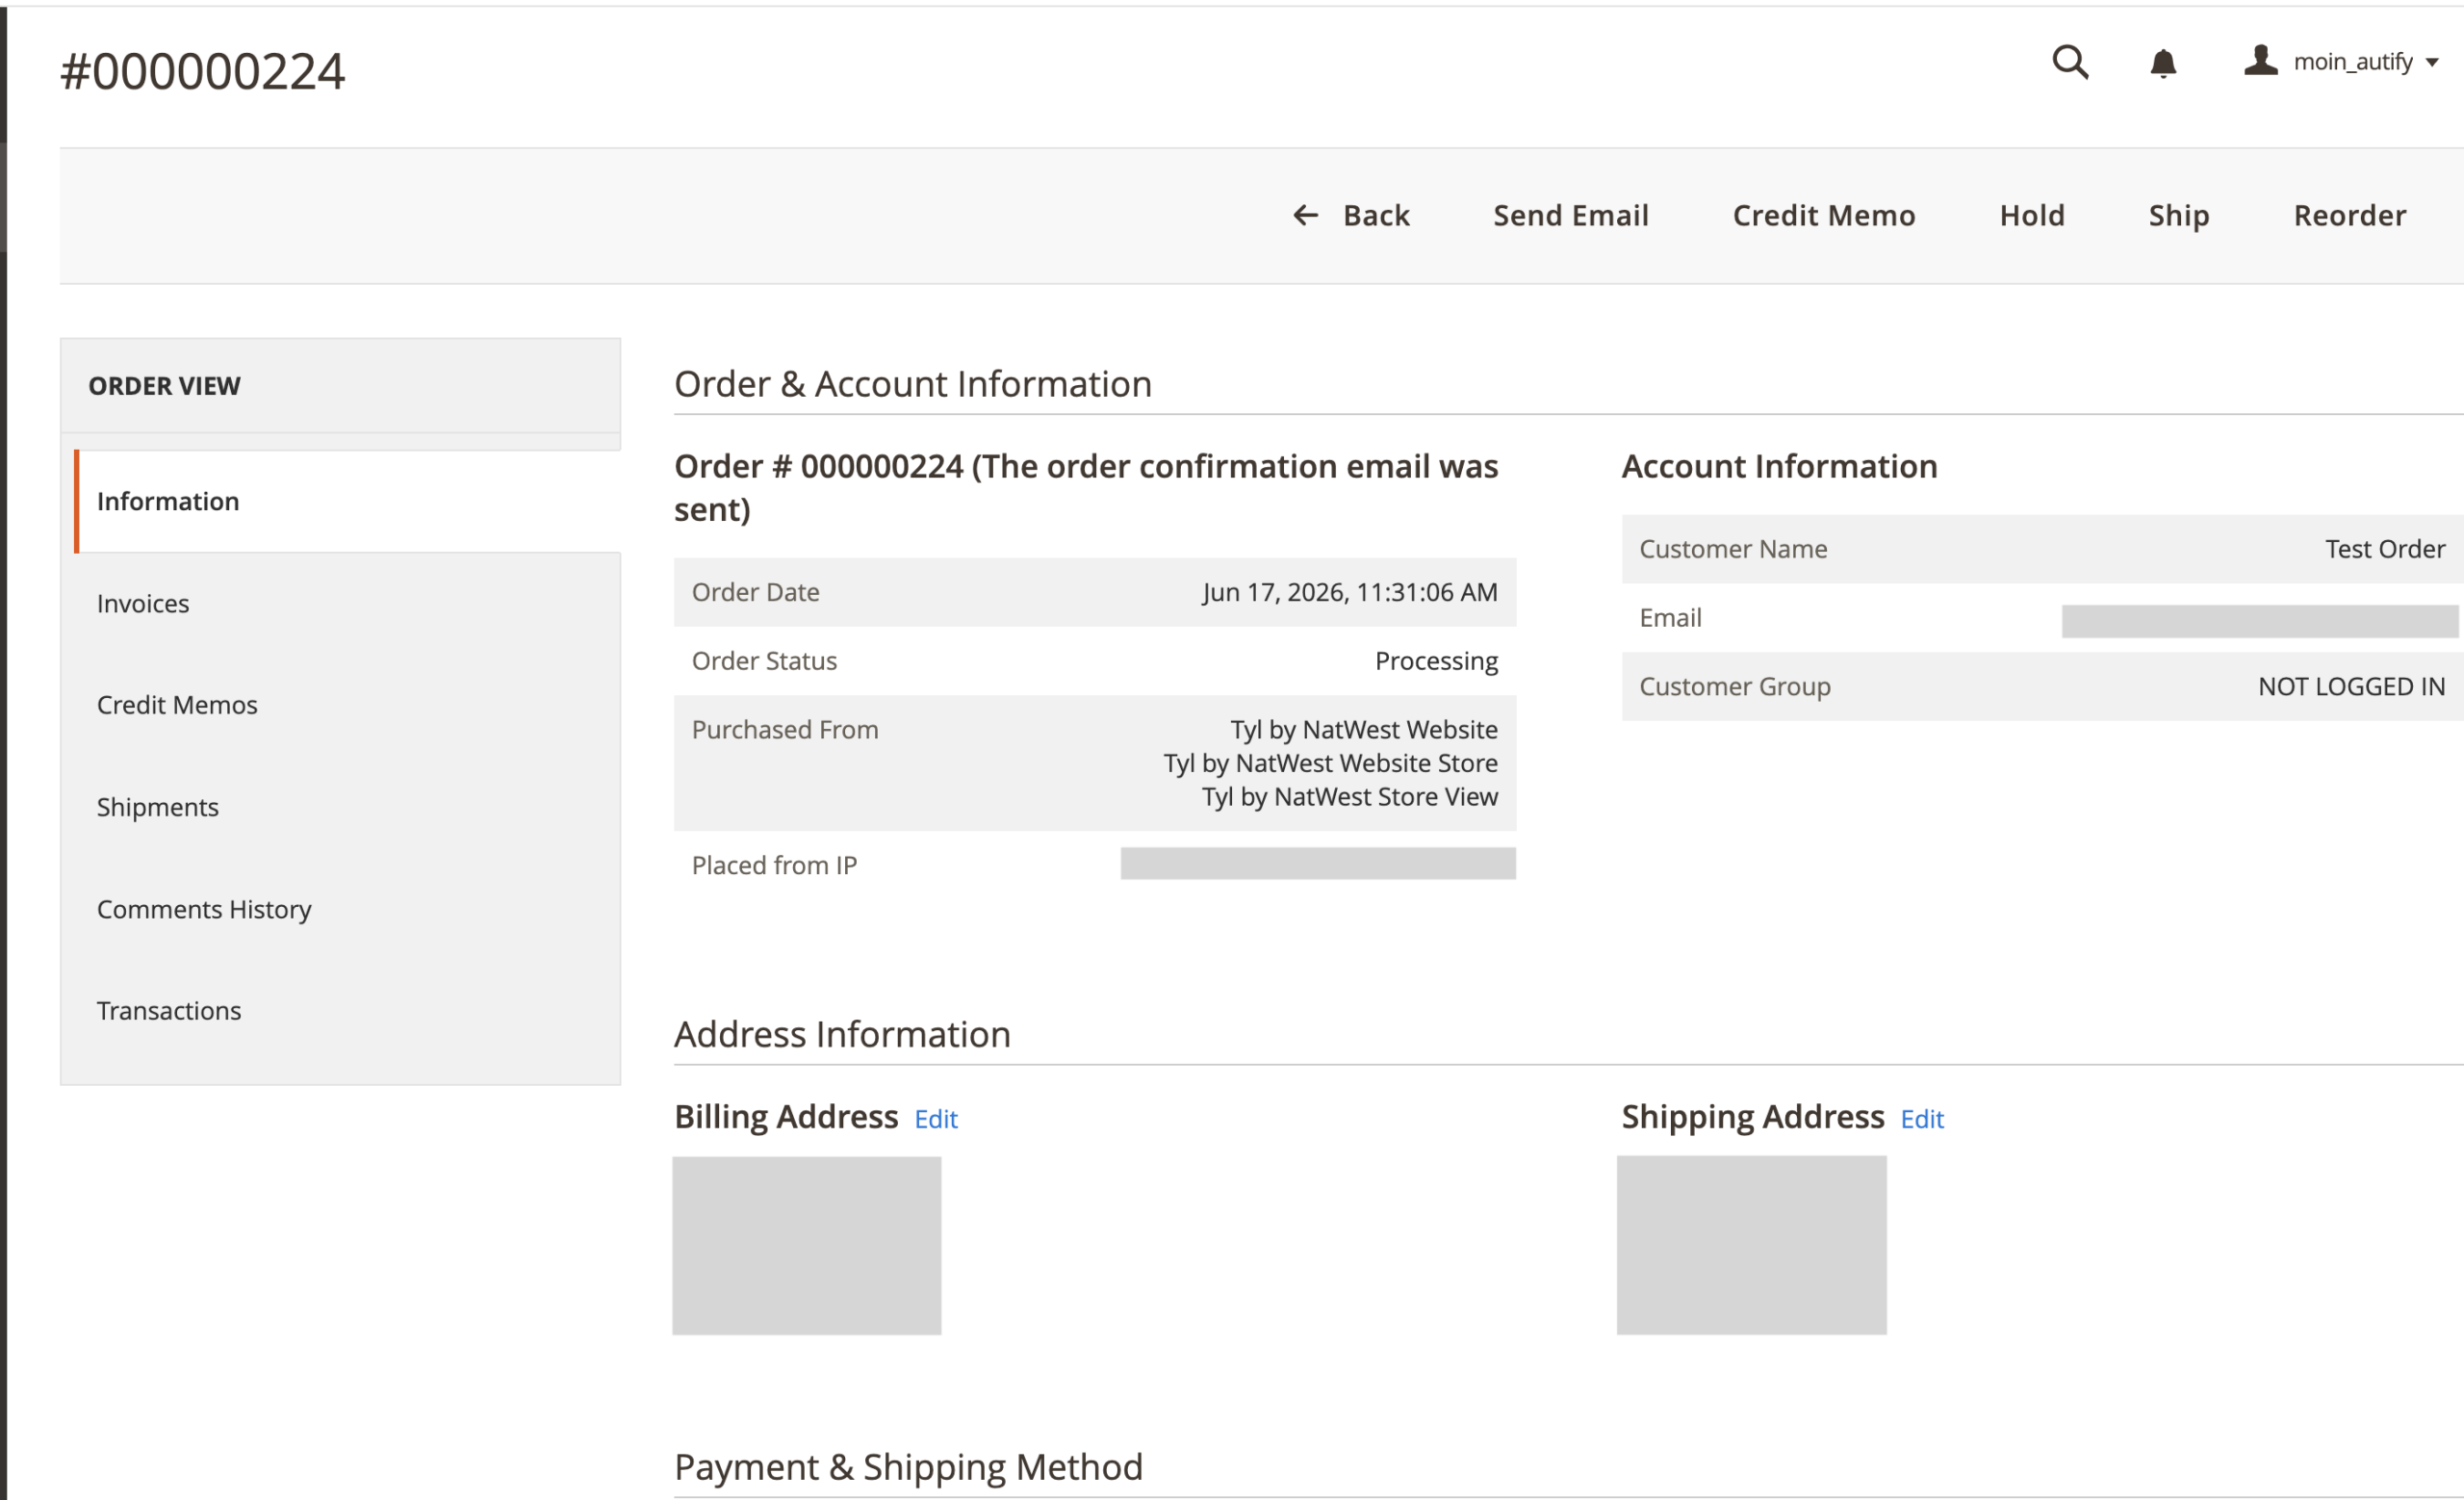
Task: Edit the Billing Address
Action: [x=936, y=1119]
